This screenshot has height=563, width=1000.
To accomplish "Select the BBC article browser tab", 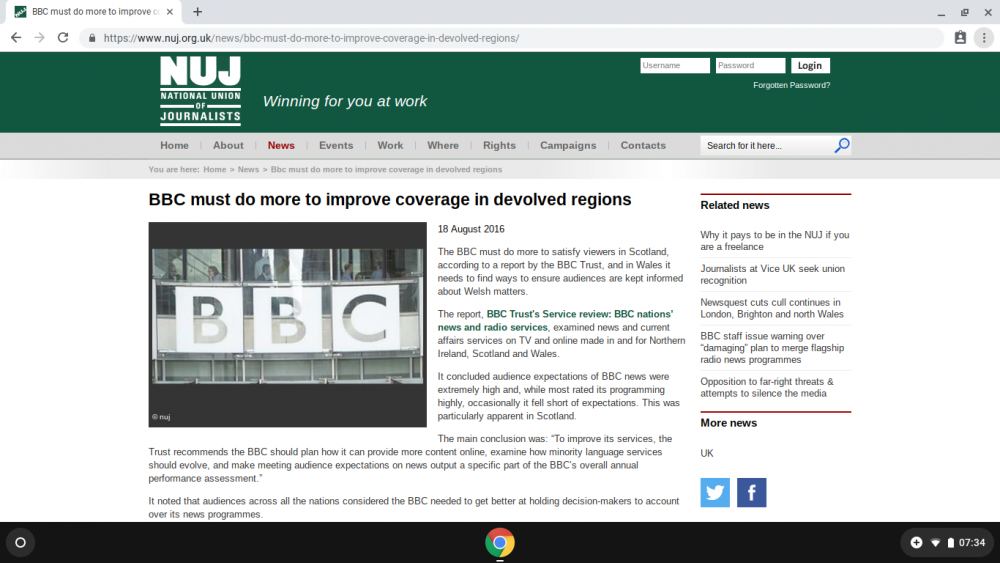I will click(93, 11).
